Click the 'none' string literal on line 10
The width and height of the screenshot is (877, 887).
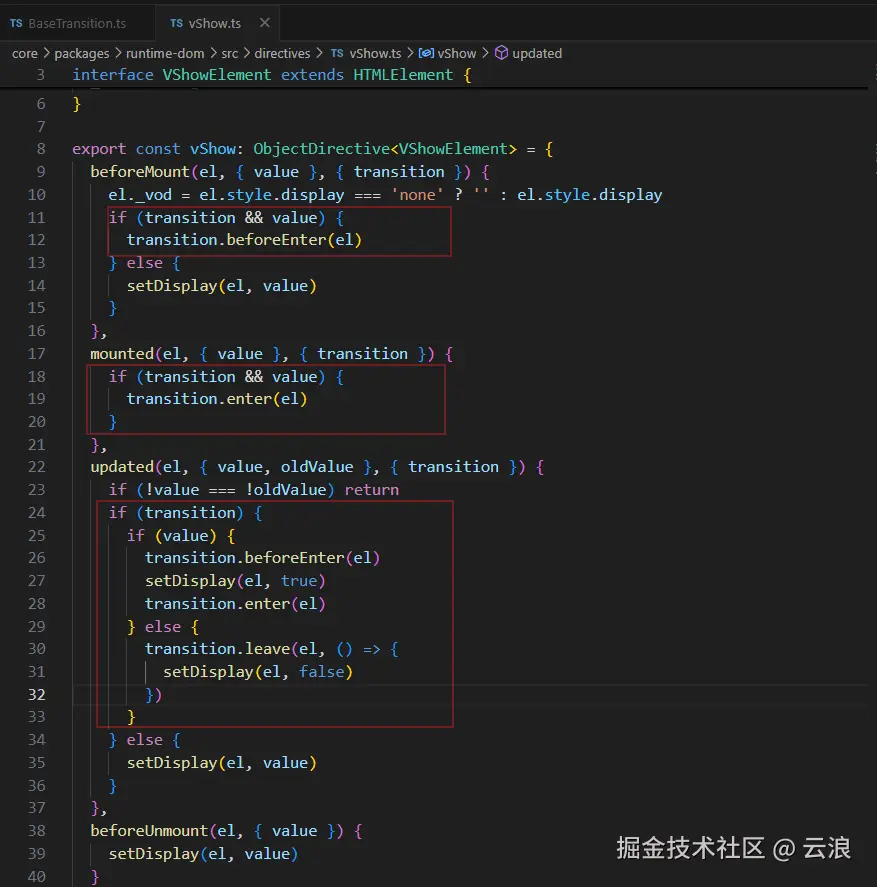[418, 195]
